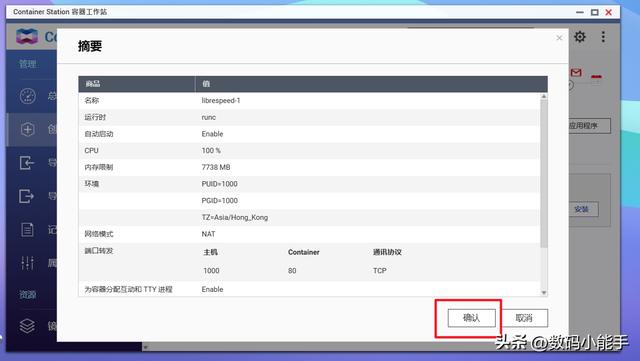Click the export sidebar icon

click(x=27, y=196)
